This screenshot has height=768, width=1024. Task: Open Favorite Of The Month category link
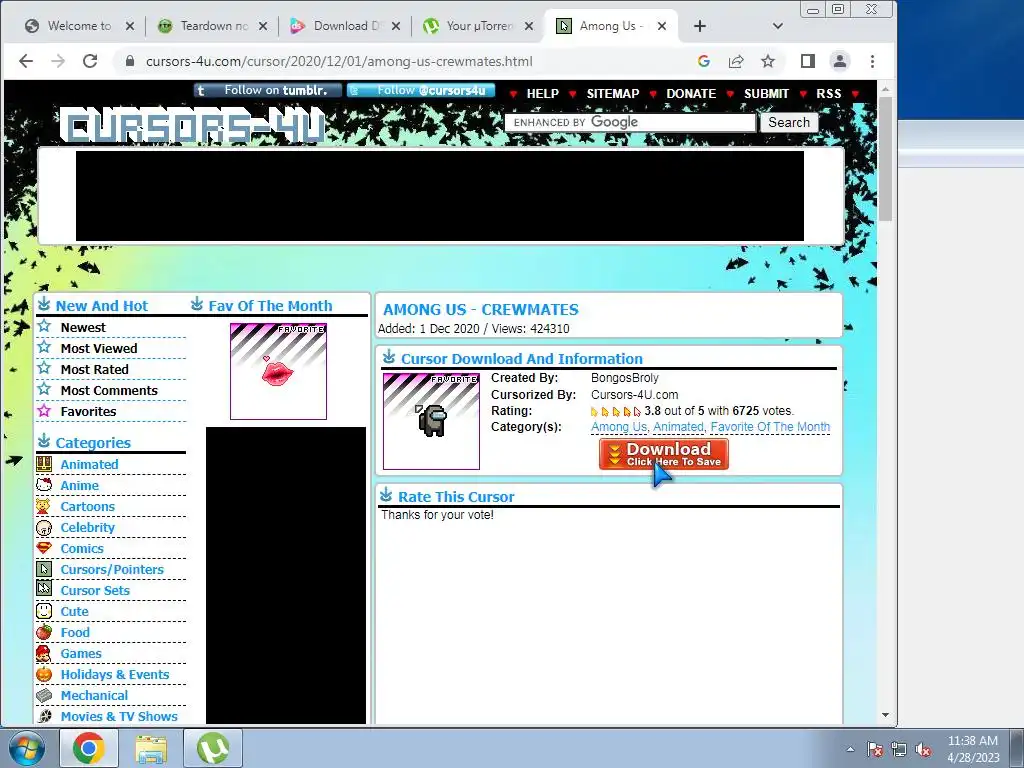[x=770, y=427]
